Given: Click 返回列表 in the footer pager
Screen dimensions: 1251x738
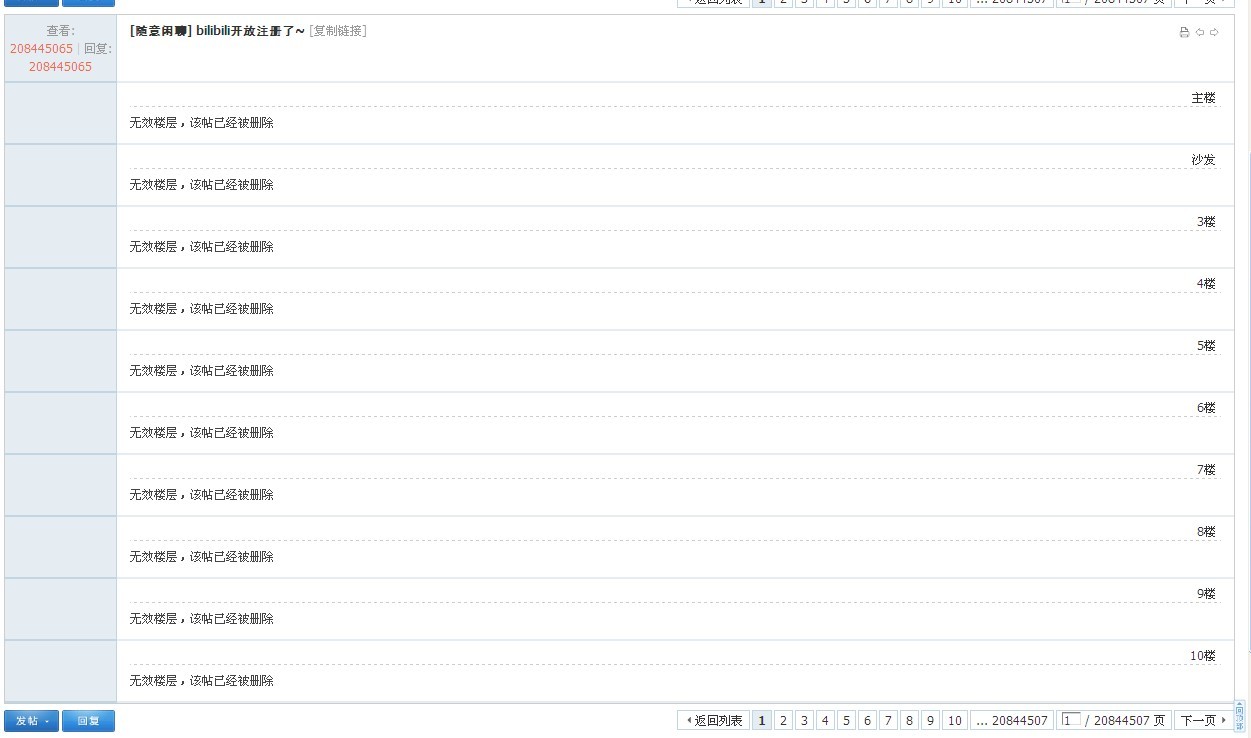Looking at the screenshot, I should tap(713, 720).
